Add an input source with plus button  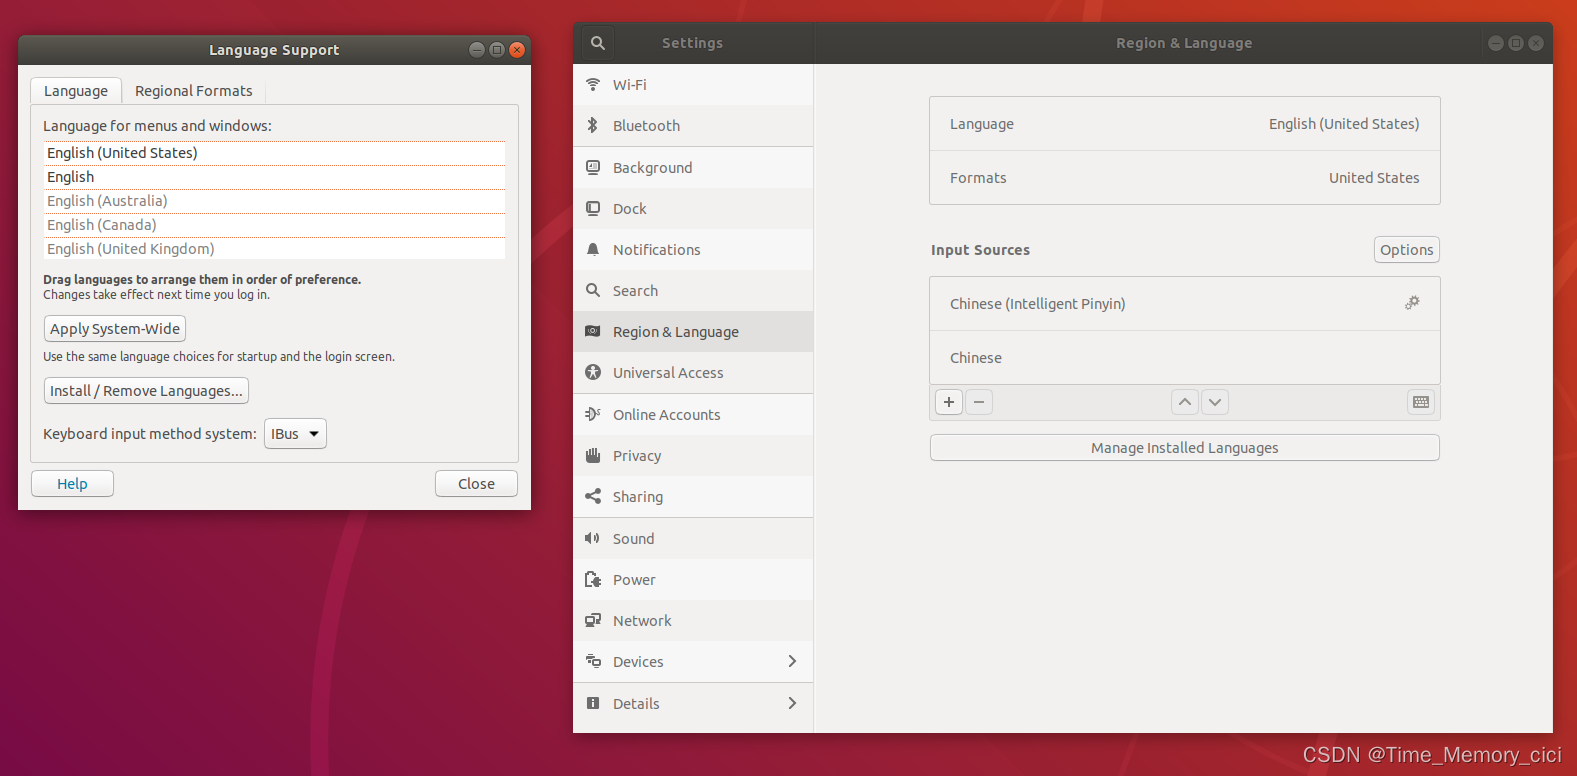[x=949, y=402]
